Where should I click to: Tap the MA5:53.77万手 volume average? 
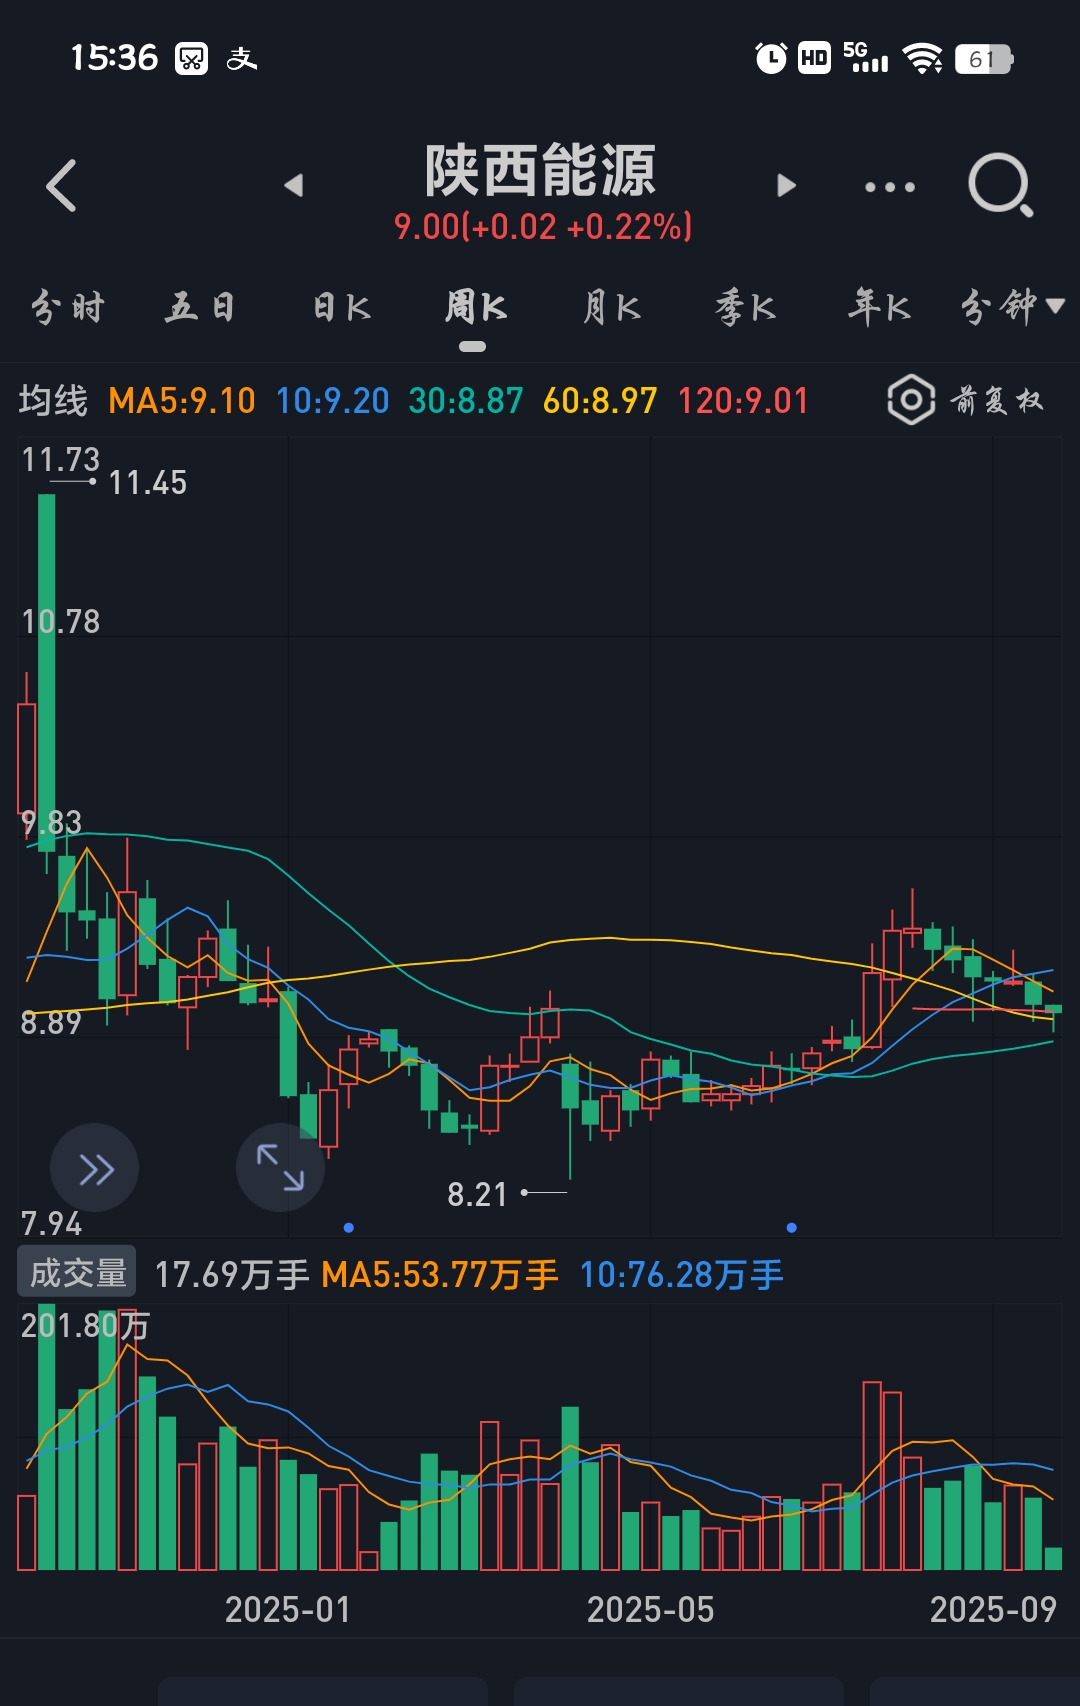click(440, 1275)
